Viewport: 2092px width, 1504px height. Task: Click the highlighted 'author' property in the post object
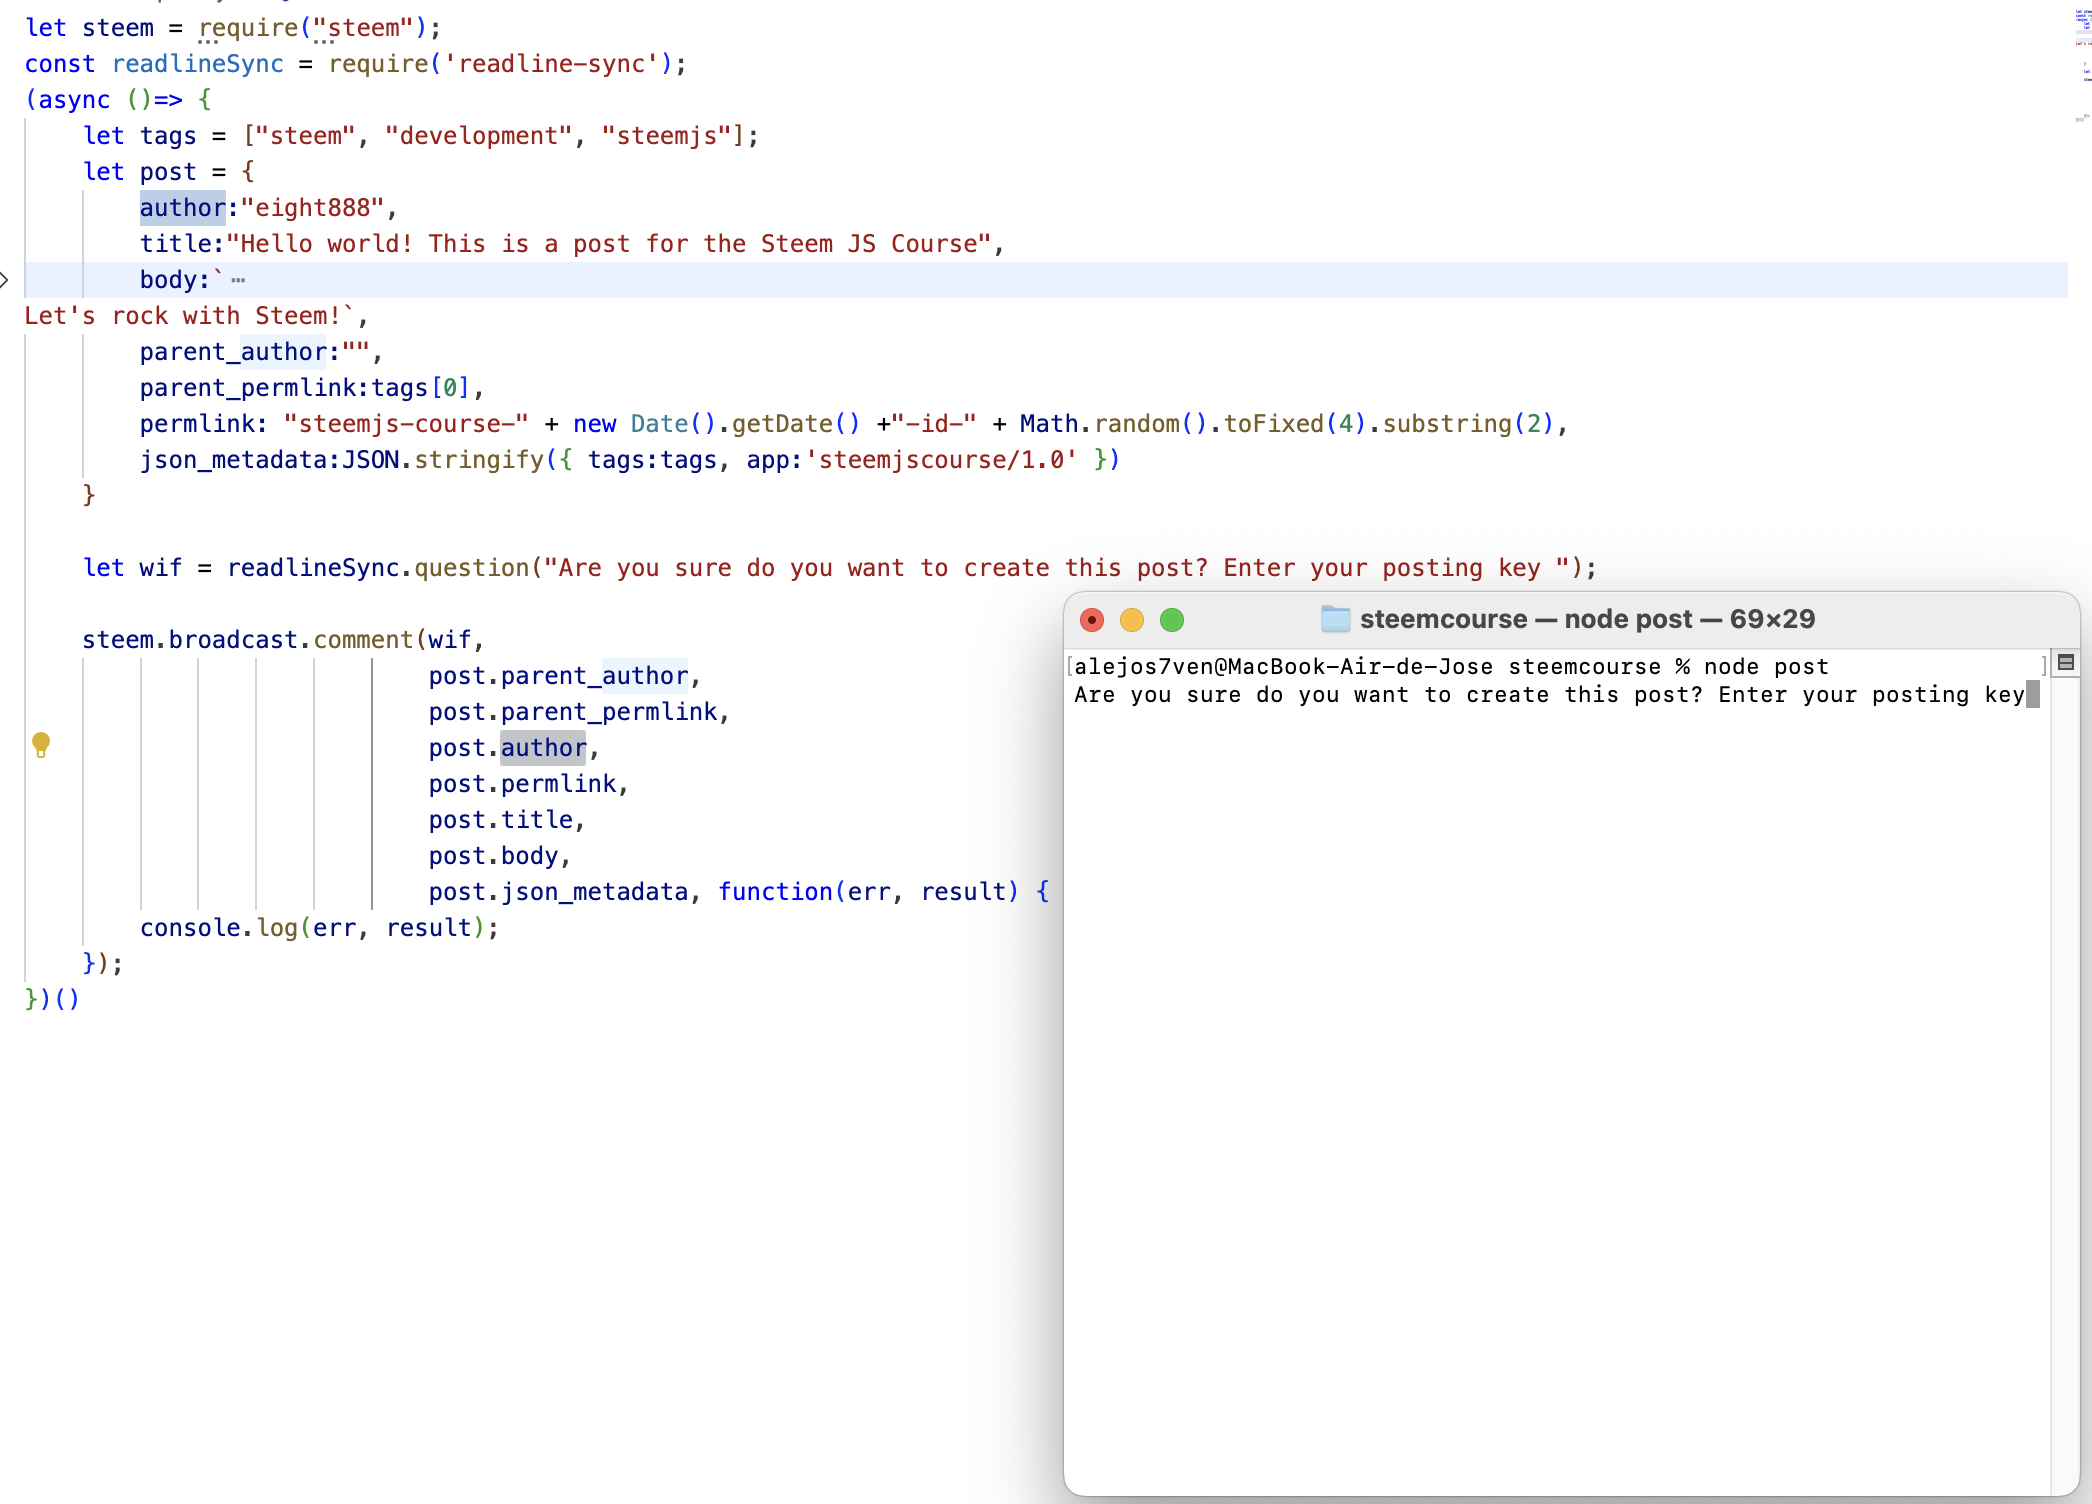tap(182, 207)
